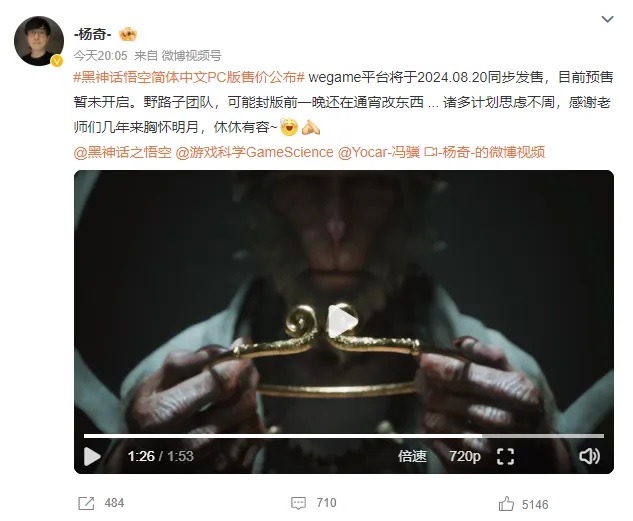Viewport: 633px width, 521px height.
Task: Visit the @游戏科学GameScience mention
Action: 255,152
